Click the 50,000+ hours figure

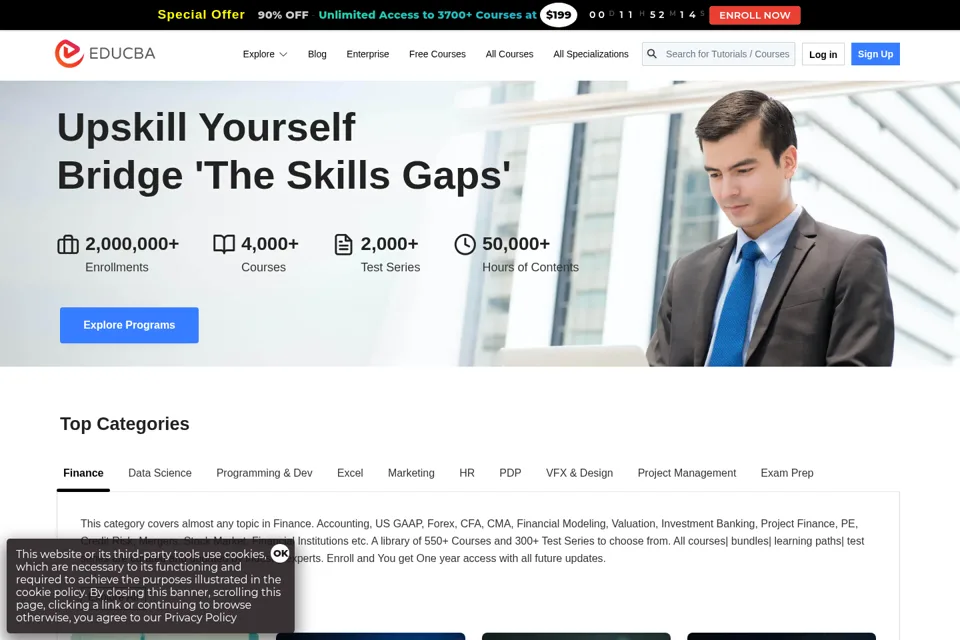click(516, 244)
